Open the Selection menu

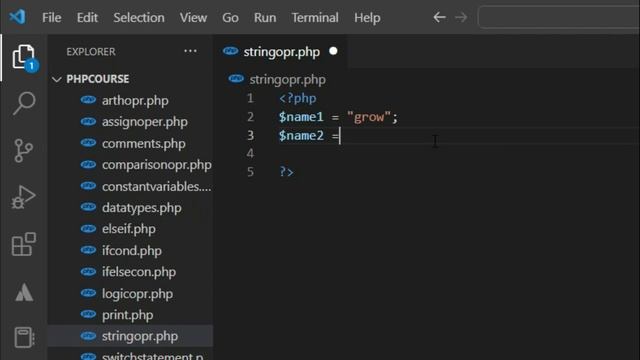tap(139, 18)
